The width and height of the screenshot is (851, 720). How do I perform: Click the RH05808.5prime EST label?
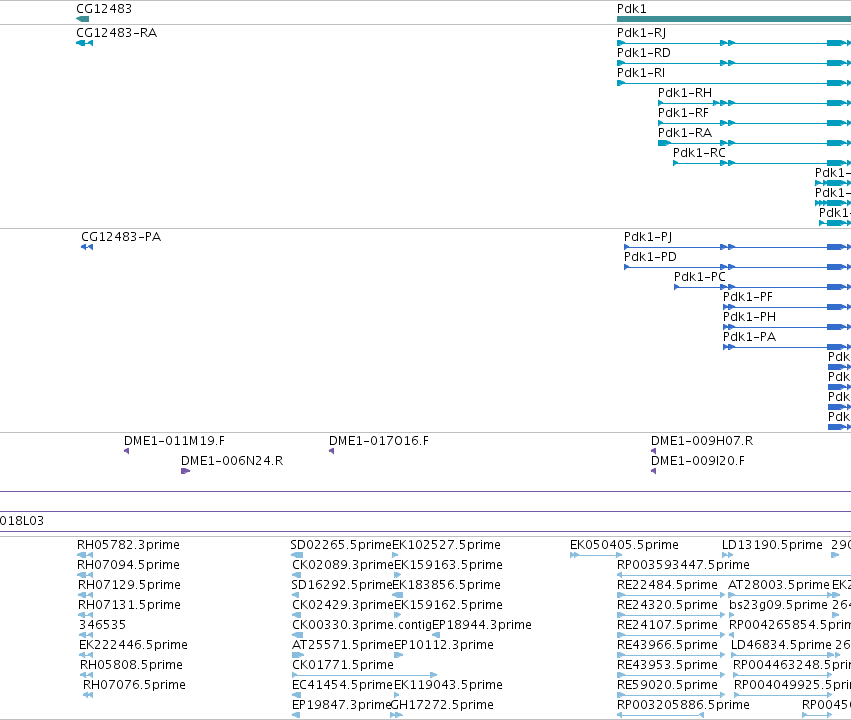[x=131, y=665]
